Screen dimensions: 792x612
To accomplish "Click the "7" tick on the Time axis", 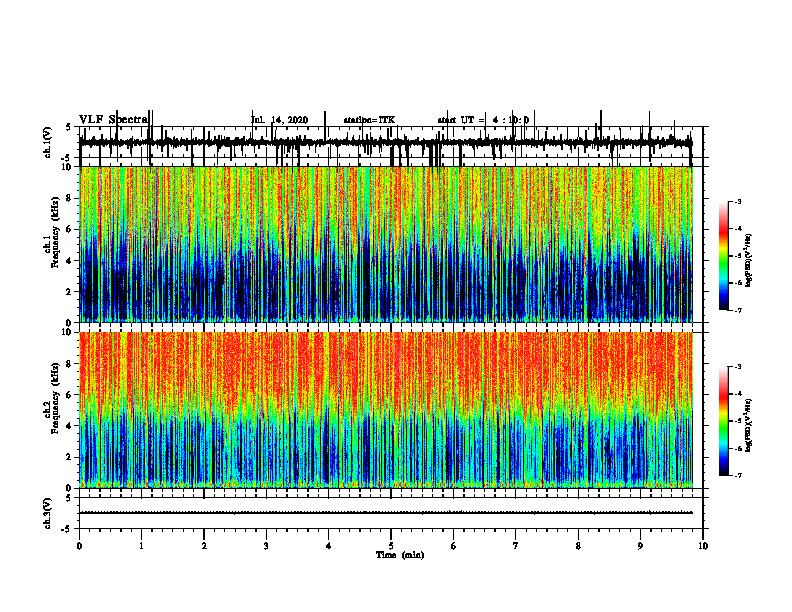I will point(516,546).
